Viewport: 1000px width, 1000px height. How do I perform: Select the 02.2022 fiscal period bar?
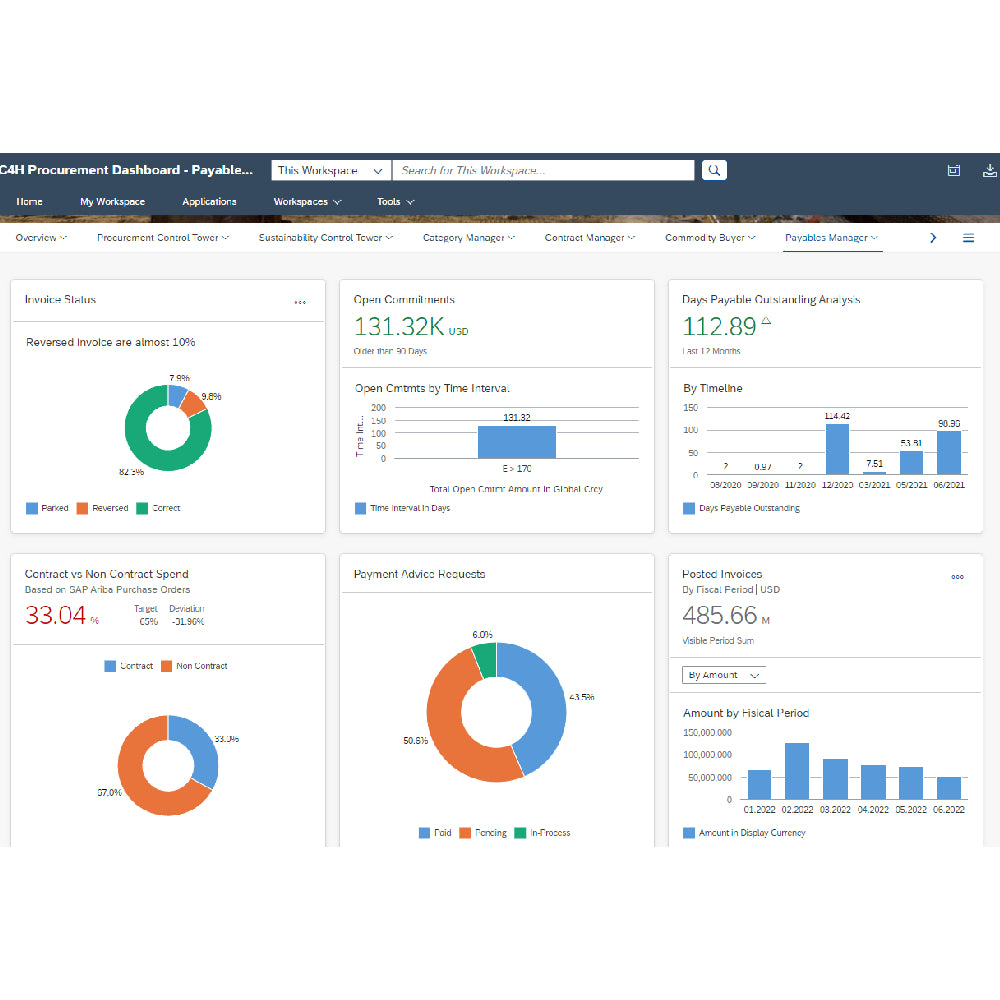pyautogui.click(x=797, y=771)
